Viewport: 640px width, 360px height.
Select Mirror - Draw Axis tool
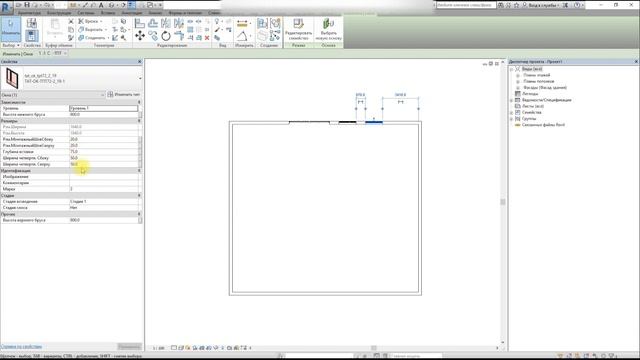(x=179, y=23)
